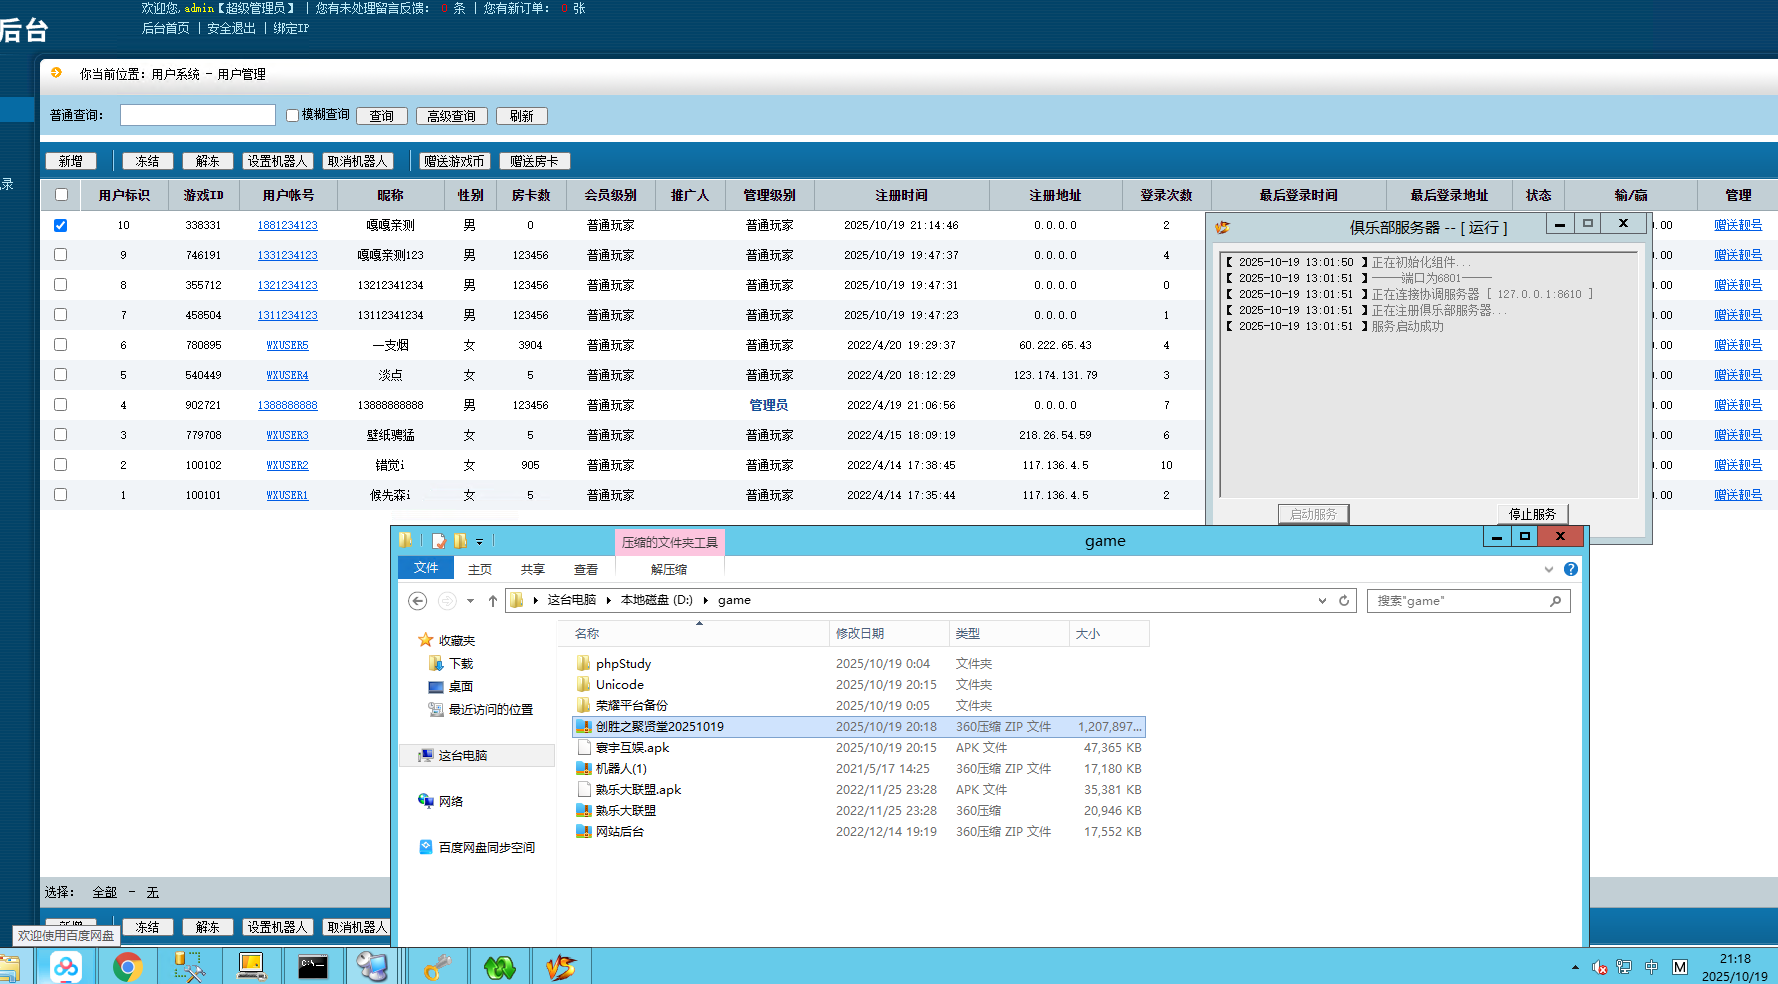This screenshot has height=984, width=1778.
Task: Click the Explorer back arrow button
Action: coord(418,601)
